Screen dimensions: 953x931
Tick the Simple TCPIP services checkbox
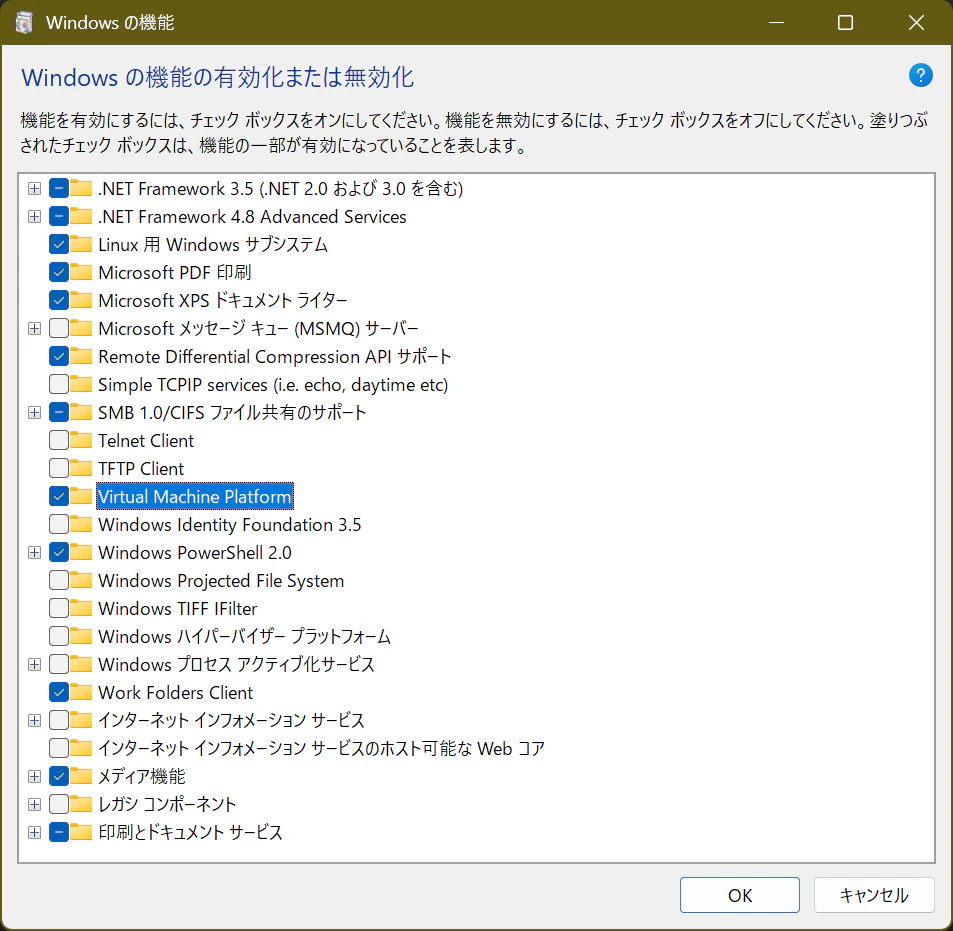(x=59, y=384)
